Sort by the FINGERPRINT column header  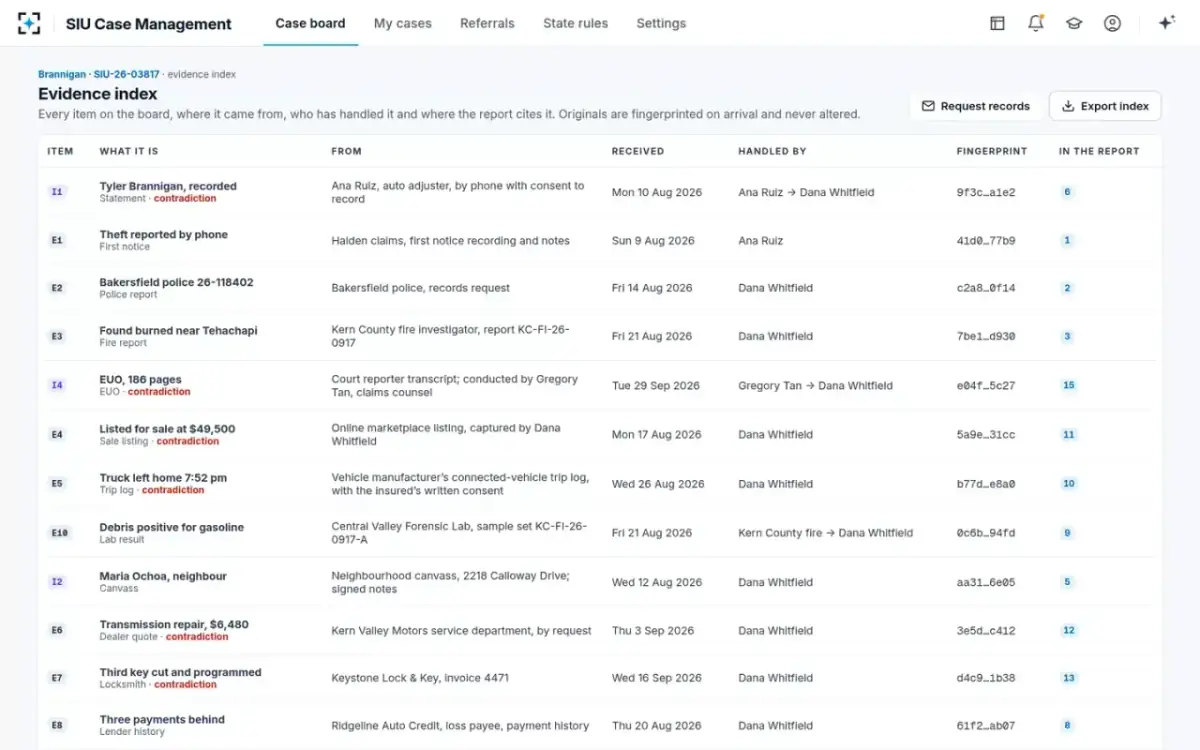pyautogui.click(x=991, y=151)
